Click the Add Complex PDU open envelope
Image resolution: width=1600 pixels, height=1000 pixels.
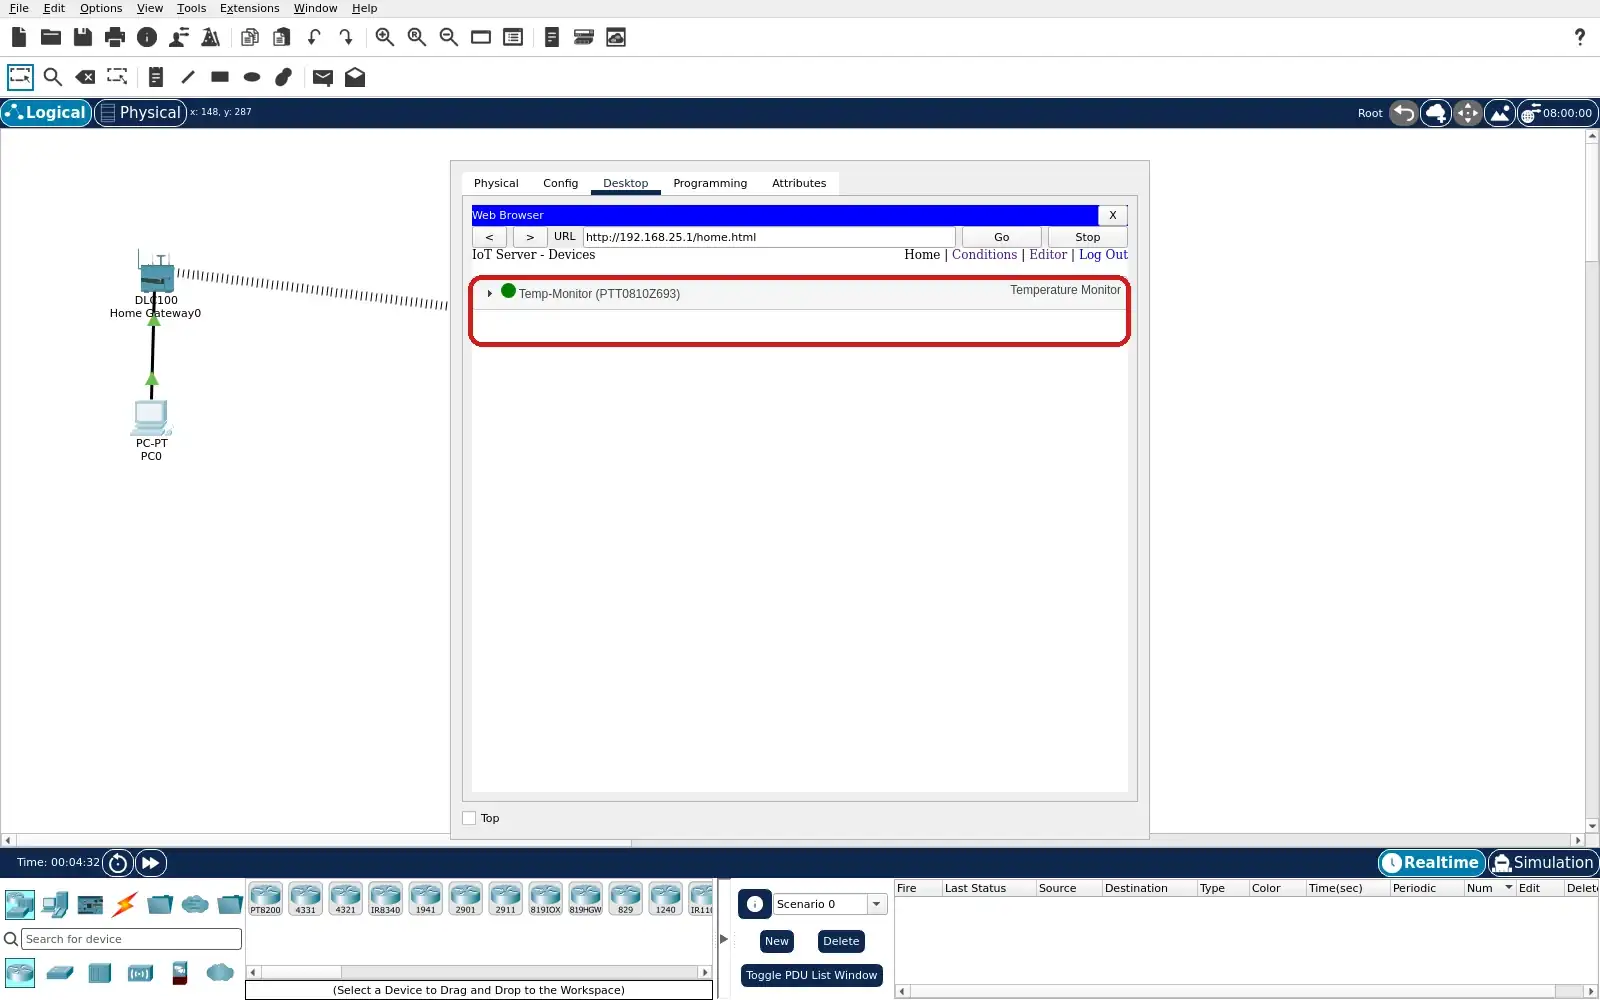355,77
